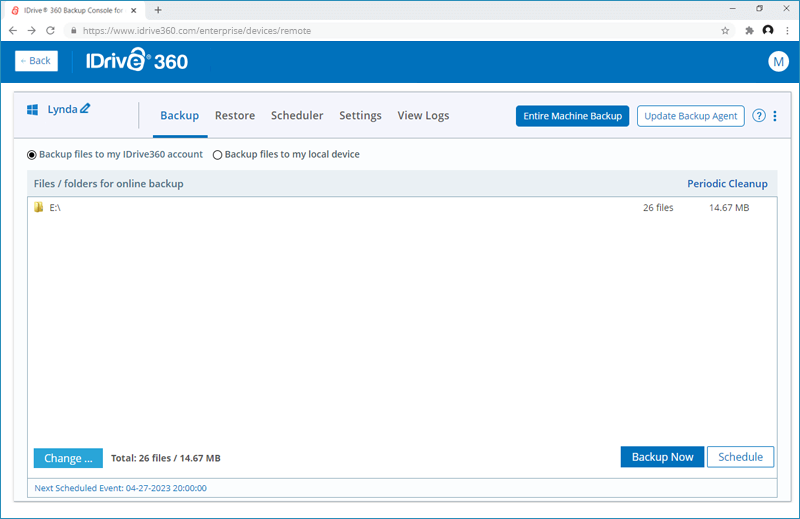The height and width of the screenshot is (519, 800).
Task: Click Total: 26 files / 14.67 MB text
Action: tap(166, 458)
